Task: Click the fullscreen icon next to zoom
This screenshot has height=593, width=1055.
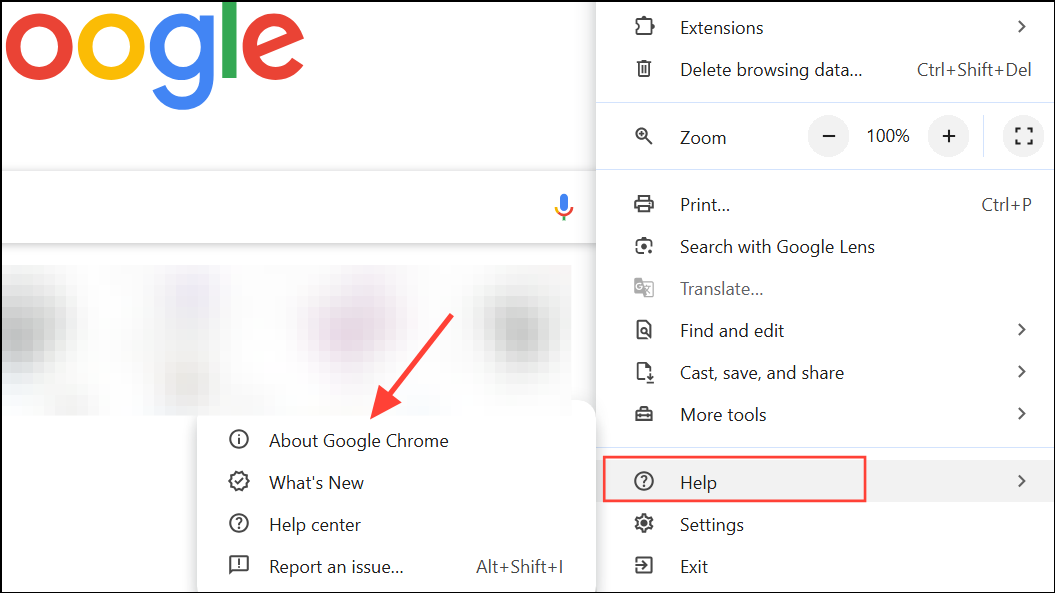Action: (1022, 137)
